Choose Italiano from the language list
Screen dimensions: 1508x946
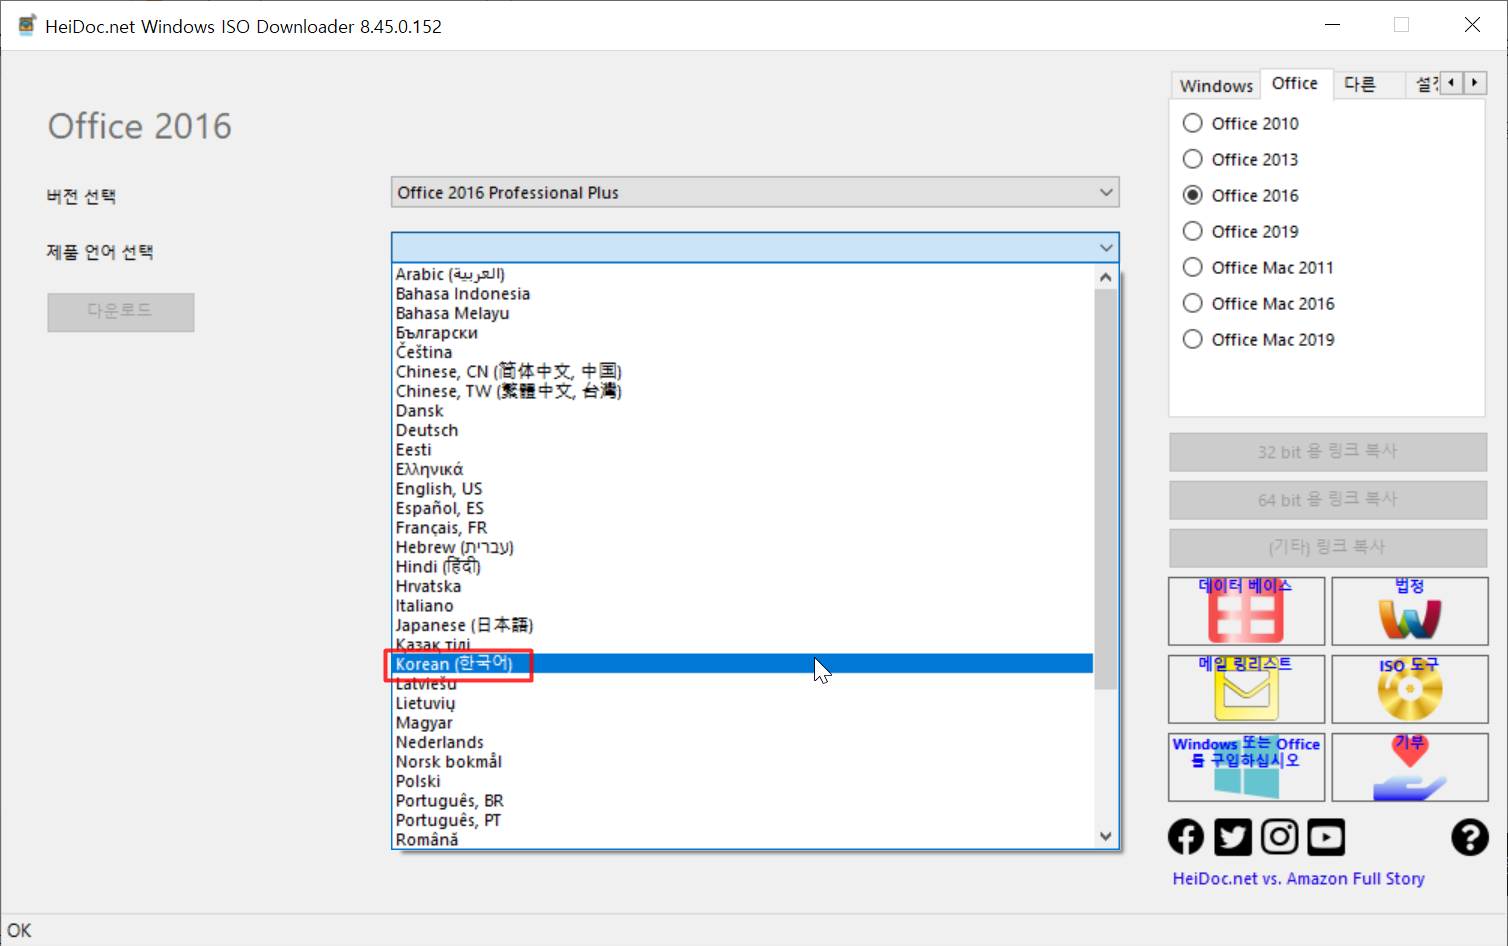[x=743, y=606]
